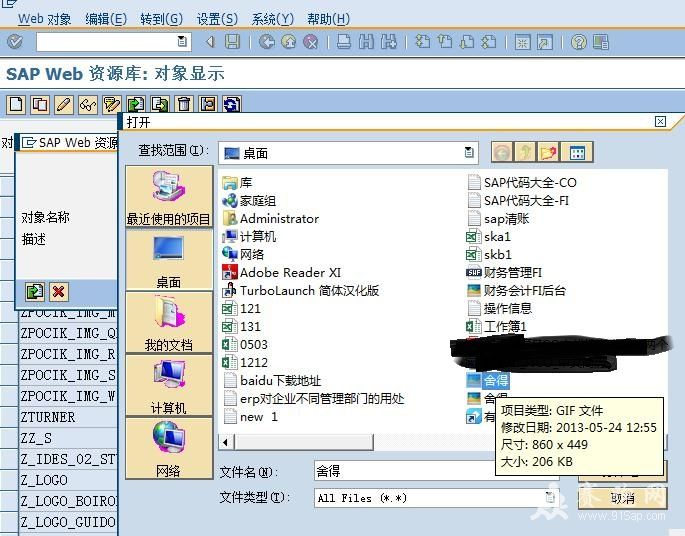Image resolution: width=685 pixels, height=536 pixels.
Task: Open the View Menu icon in dialog
Action: click(577, 152)
